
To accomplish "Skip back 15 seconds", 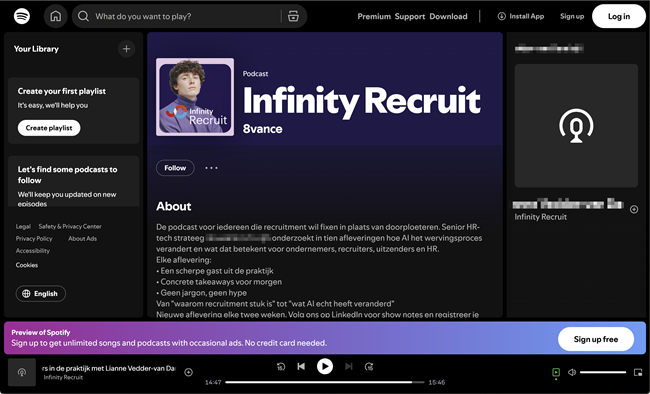I will 281,367.
